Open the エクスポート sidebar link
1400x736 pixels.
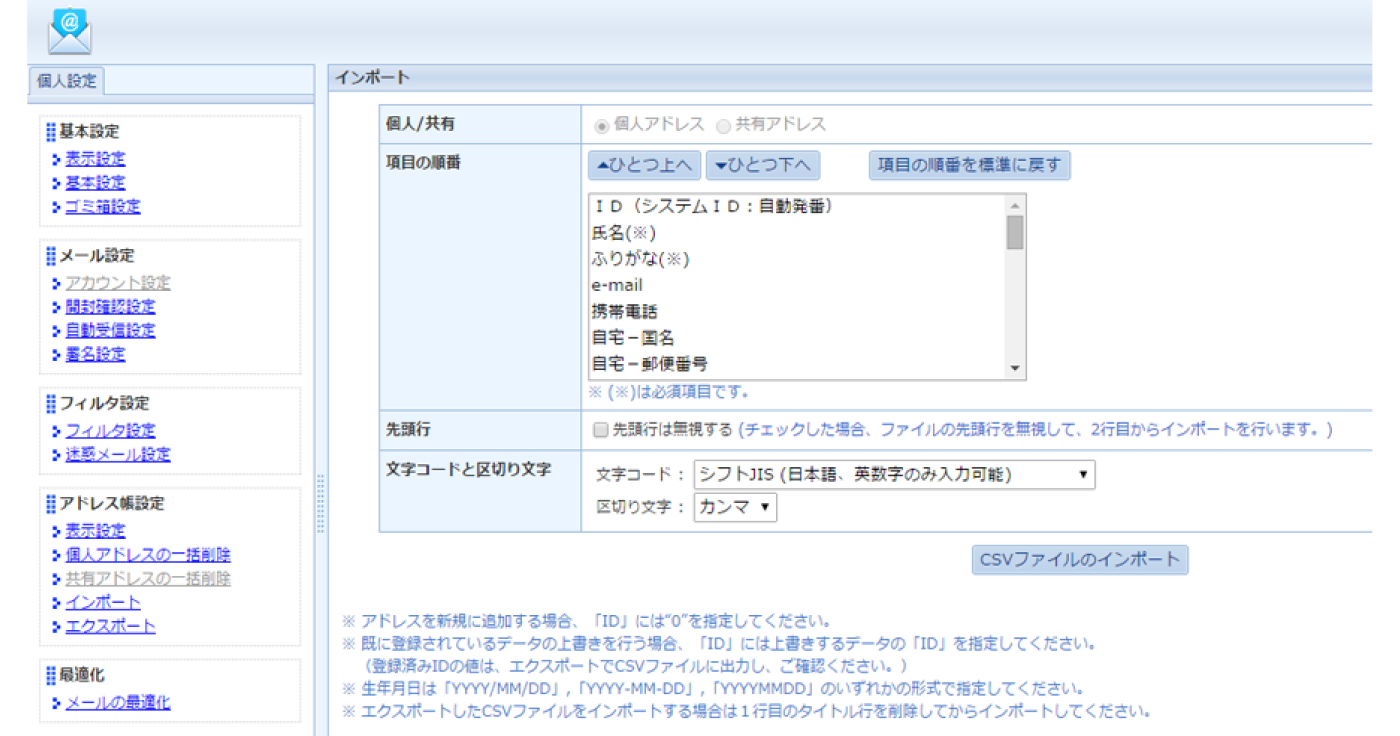[x=110, y=627]
